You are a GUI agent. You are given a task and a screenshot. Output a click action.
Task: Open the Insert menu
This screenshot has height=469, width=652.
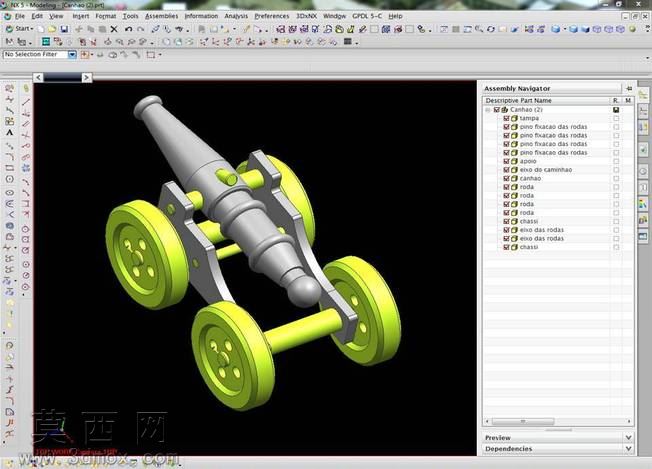(81, 16)
